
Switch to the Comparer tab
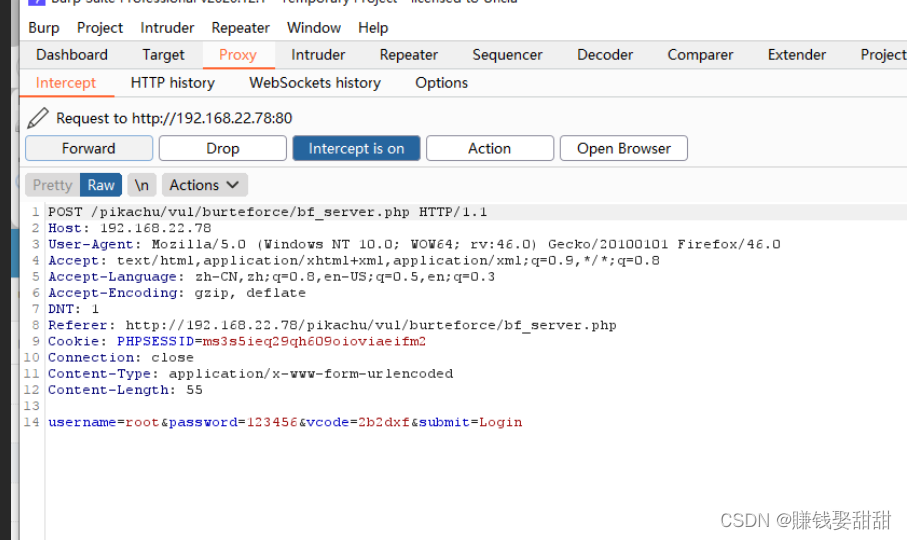[700, 55]
